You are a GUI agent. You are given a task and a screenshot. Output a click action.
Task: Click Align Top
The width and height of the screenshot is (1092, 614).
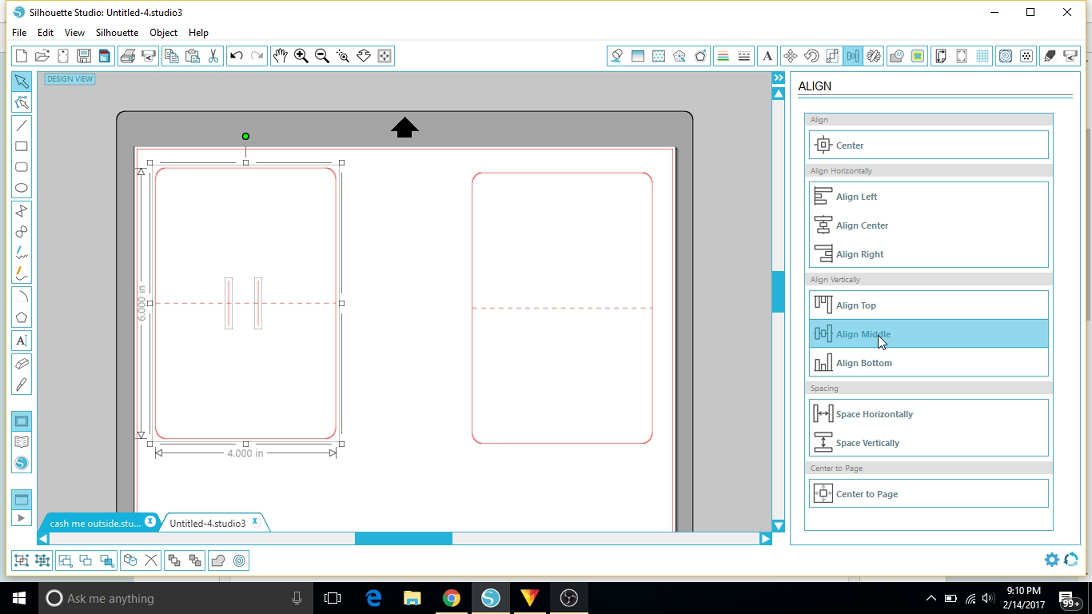pos(928,305)
